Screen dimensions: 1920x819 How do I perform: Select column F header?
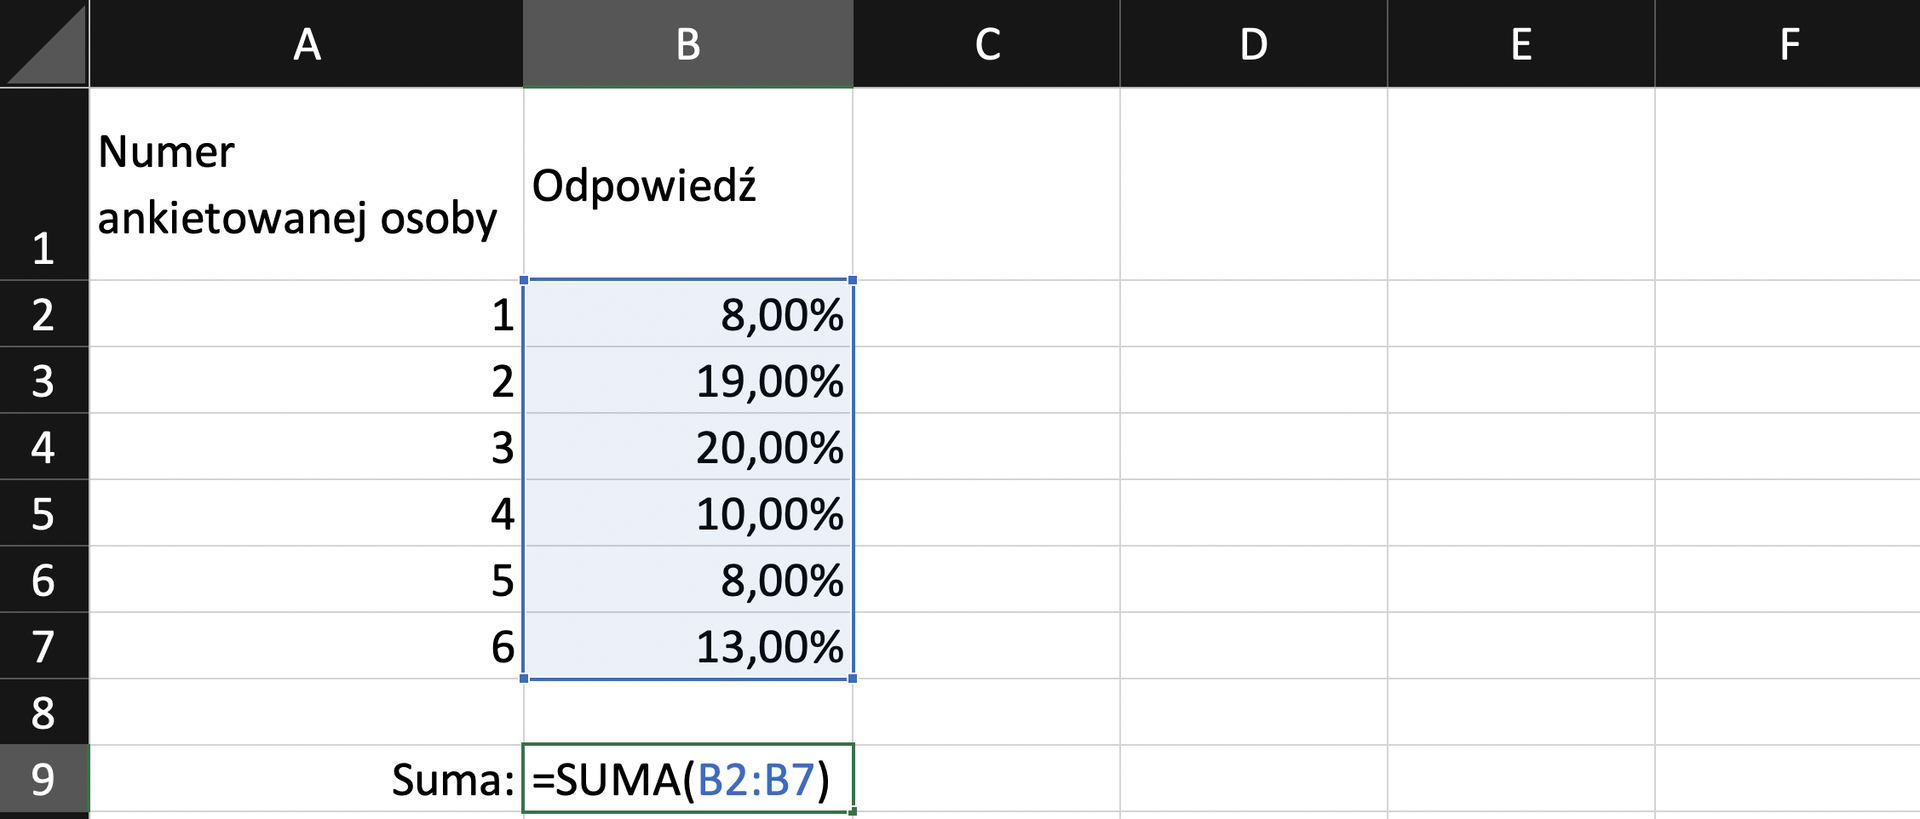coord(1788,43)
